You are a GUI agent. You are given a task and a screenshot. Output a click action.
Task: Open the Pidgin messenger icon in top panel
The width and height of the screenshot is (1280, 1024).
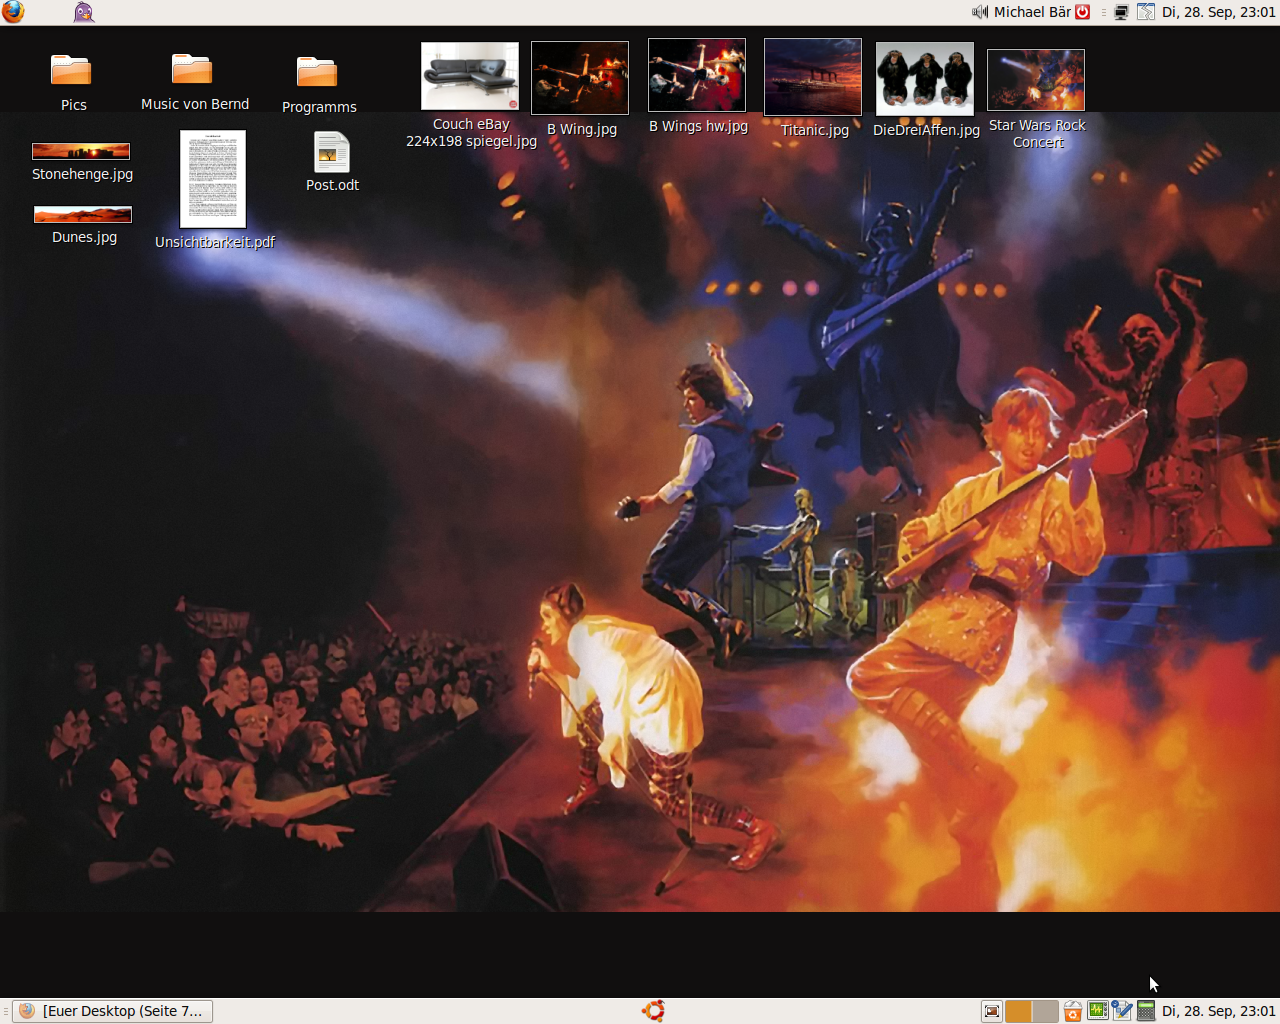pos(84,12)
